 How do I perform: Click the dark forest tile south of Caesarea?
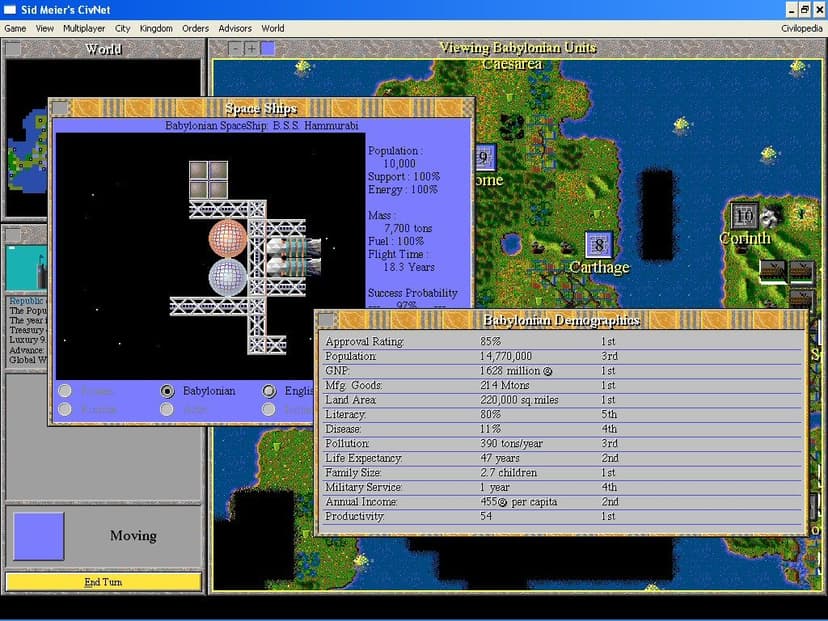511,127
